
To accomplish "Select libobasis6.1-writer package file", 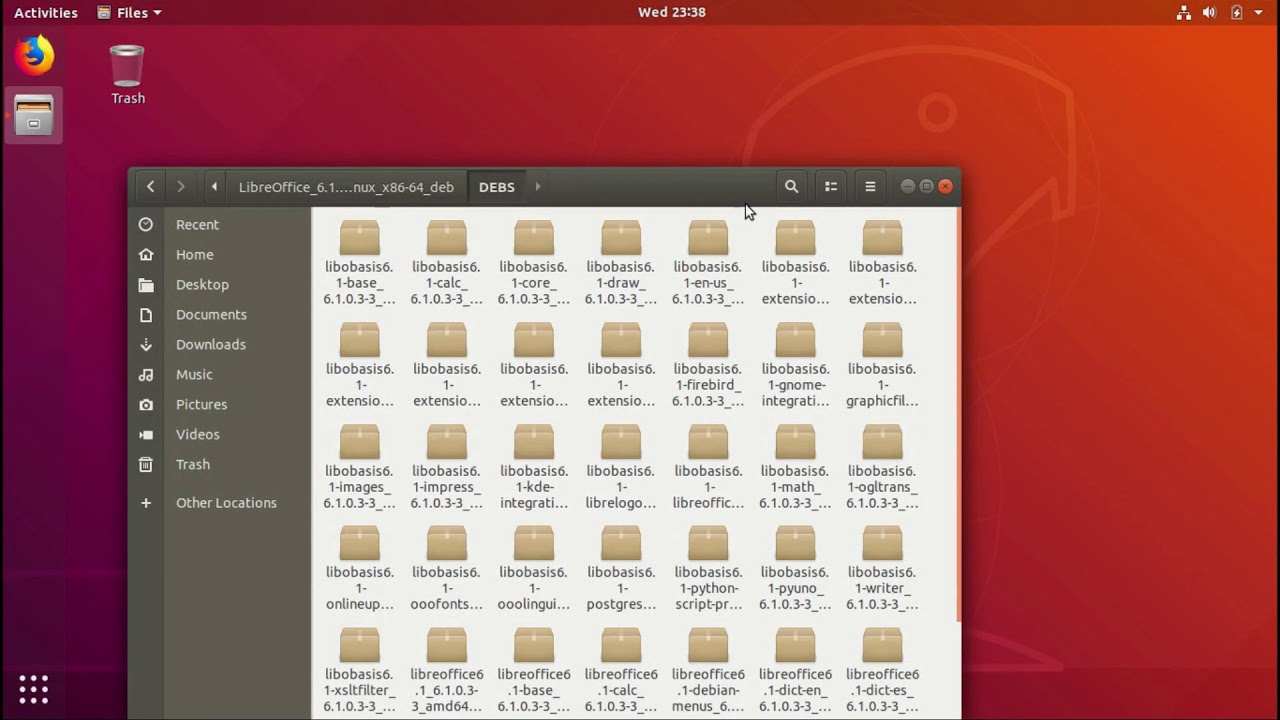I will (882, 569).
